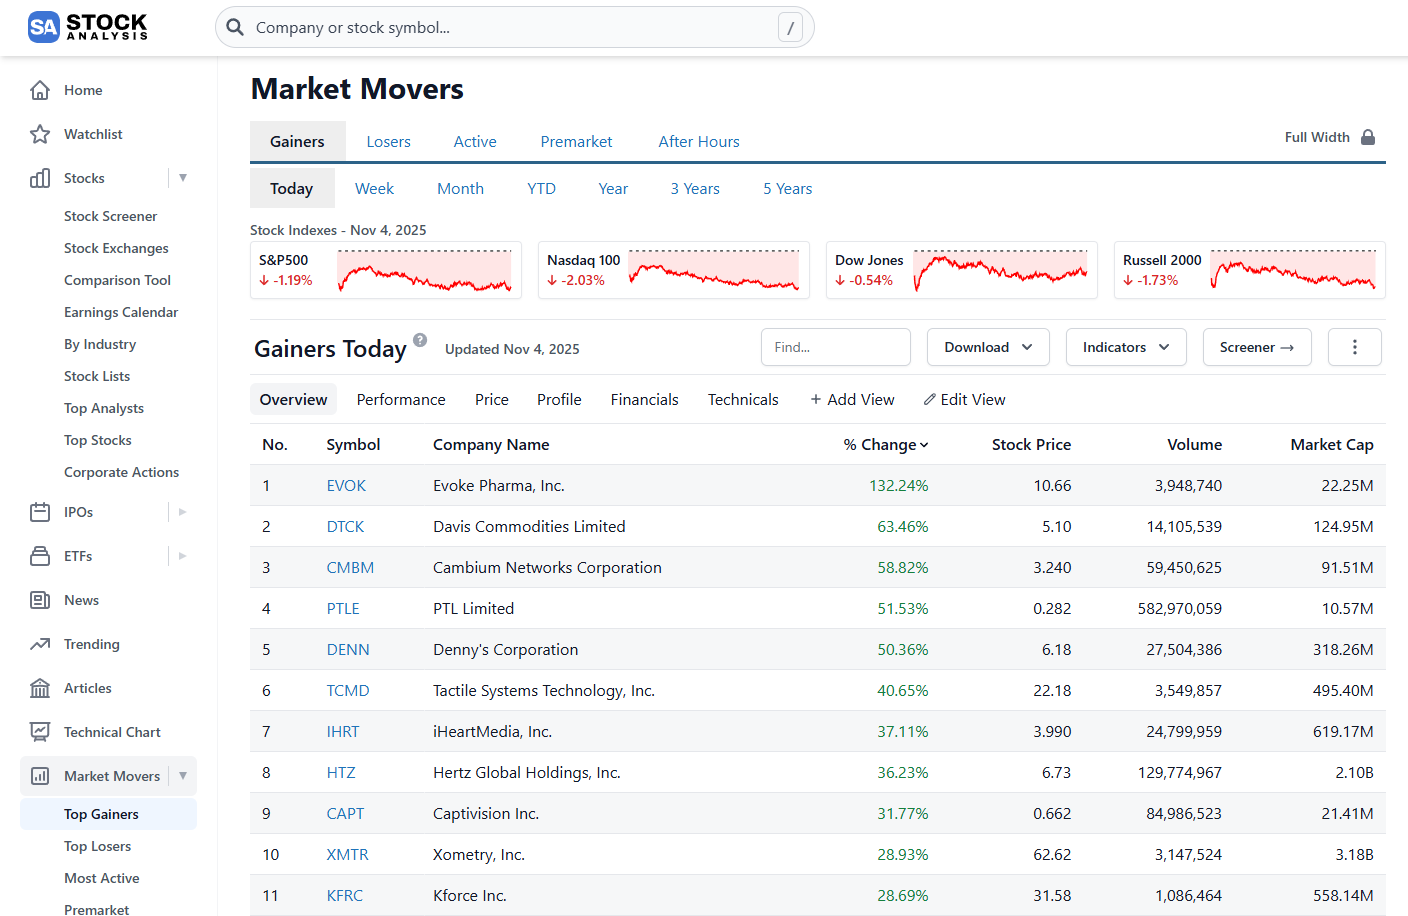
Task: Click the Technical Chart icon
Action: tap(39, 731)
